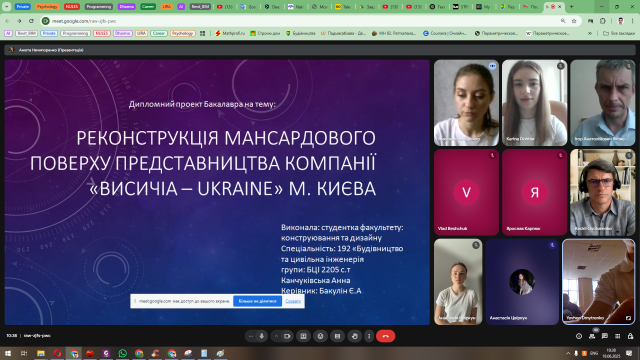
Task: Open Mathprofi.ru bookmark
Action: (230, 33)
